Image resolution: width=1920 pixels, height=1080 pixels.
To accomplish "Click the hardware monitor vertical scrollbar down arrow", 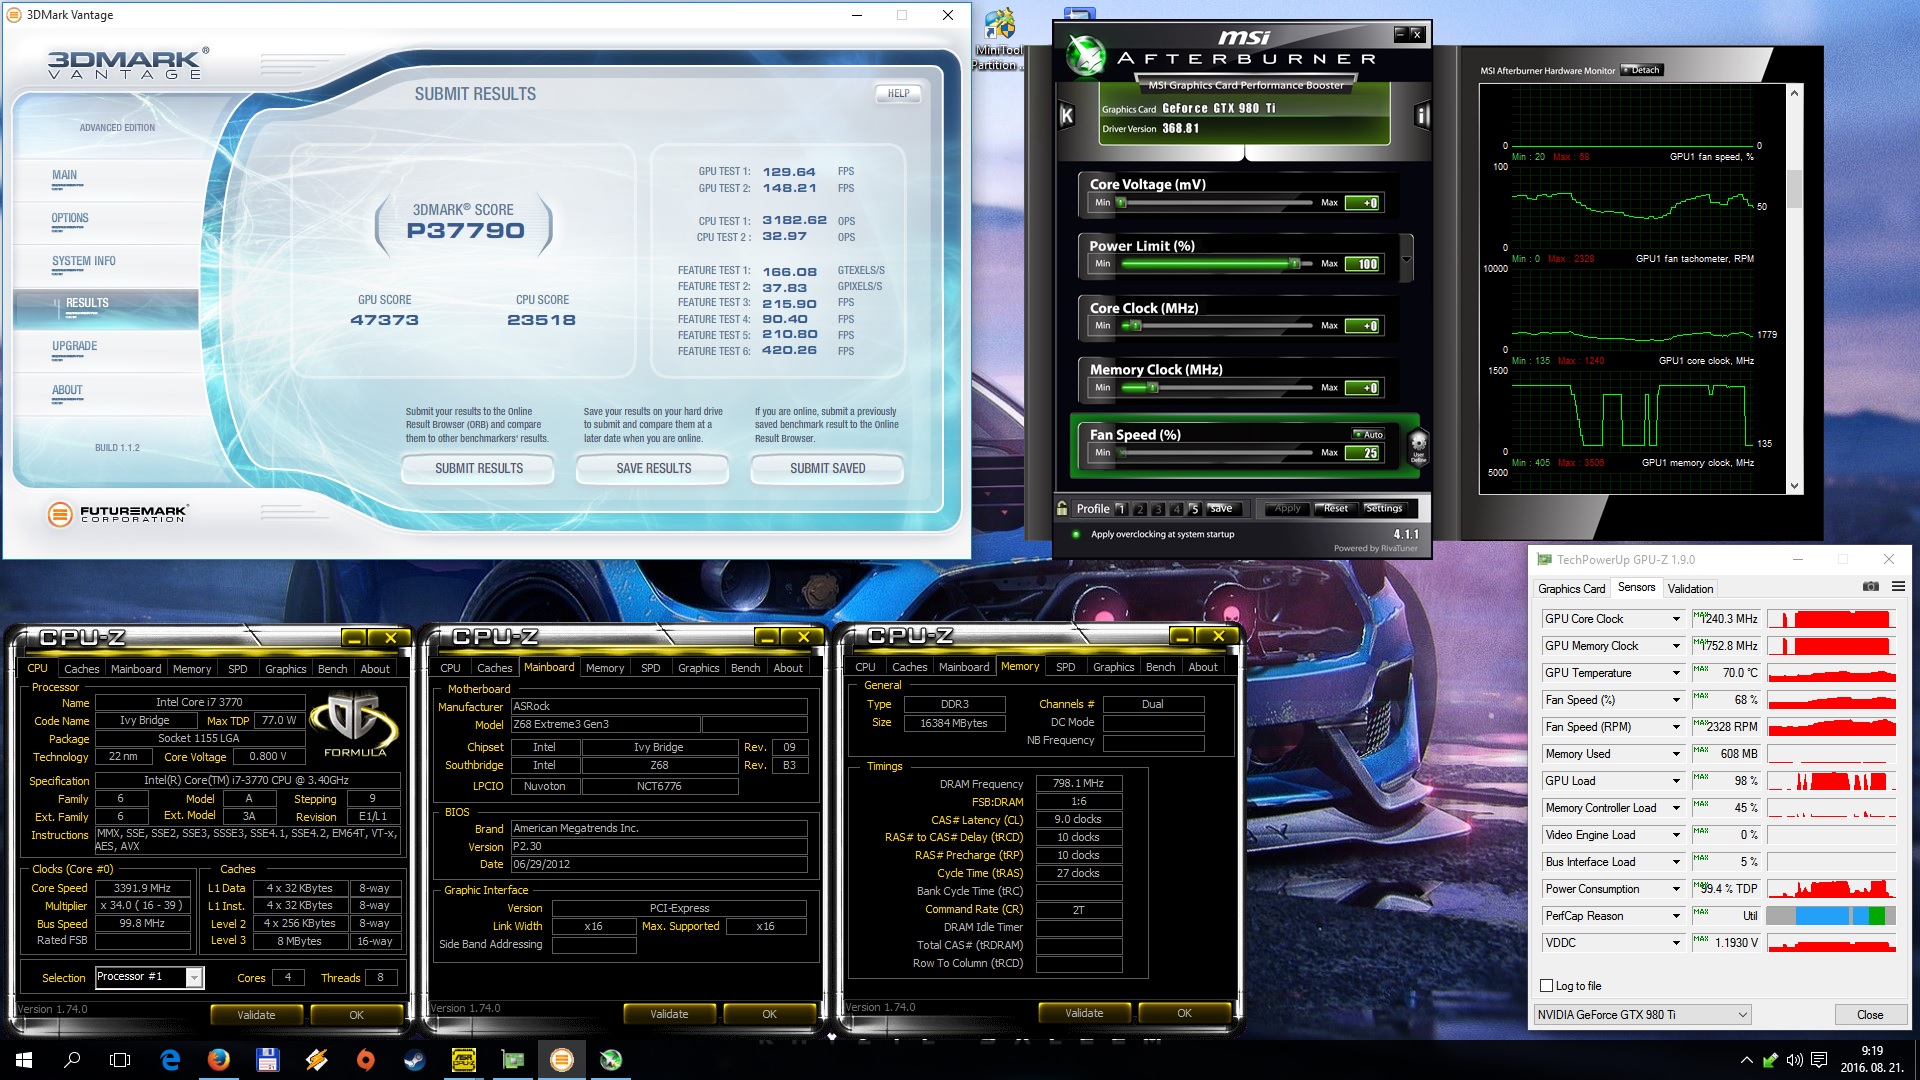I will point(1794,486).
